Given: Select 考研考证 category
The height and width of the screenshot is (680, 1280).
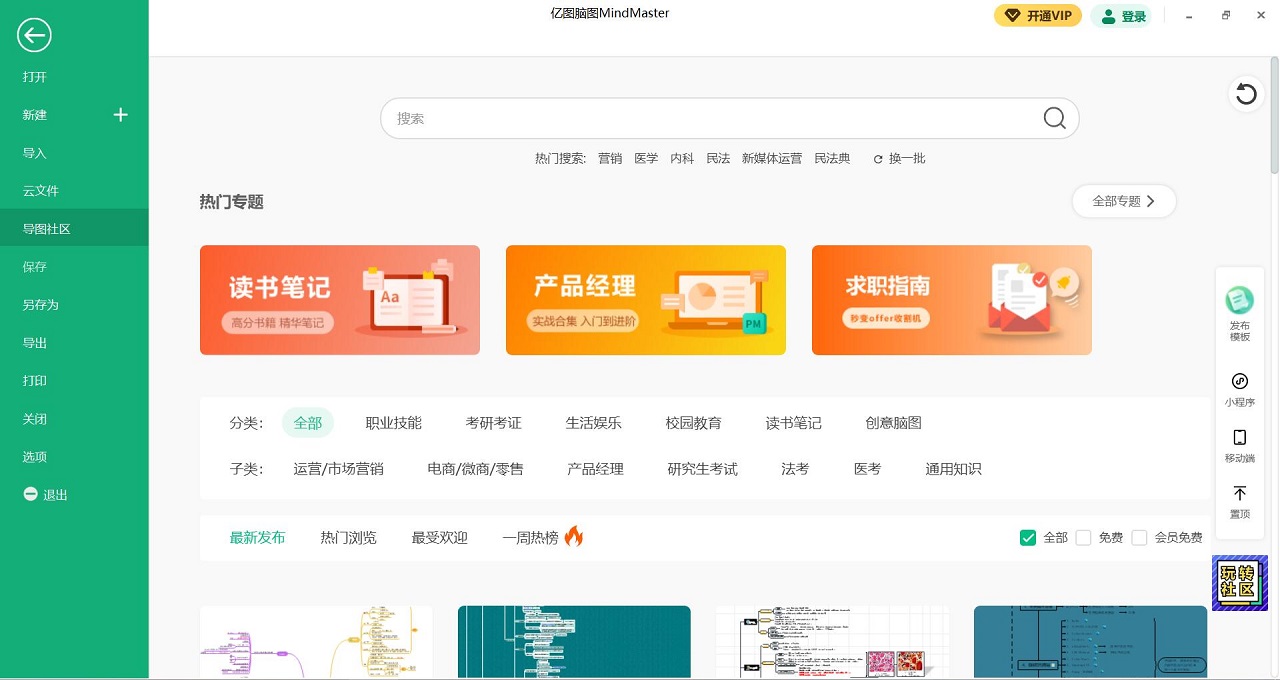Looking at the screenshot, I should 494,423.
